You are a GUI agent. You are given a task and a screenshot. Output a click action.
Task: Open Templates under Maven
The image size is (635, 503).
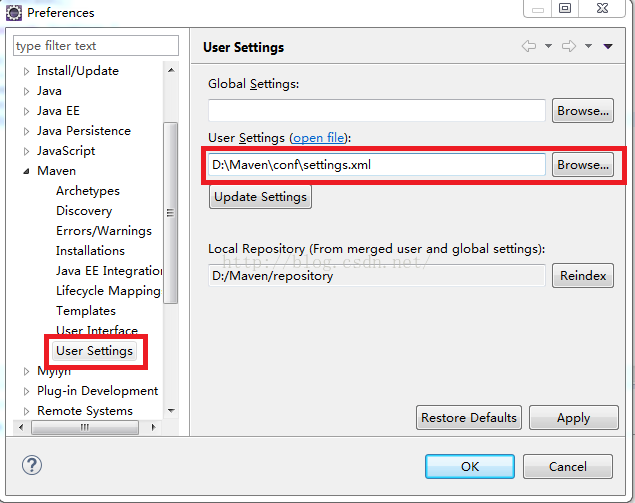86,311
